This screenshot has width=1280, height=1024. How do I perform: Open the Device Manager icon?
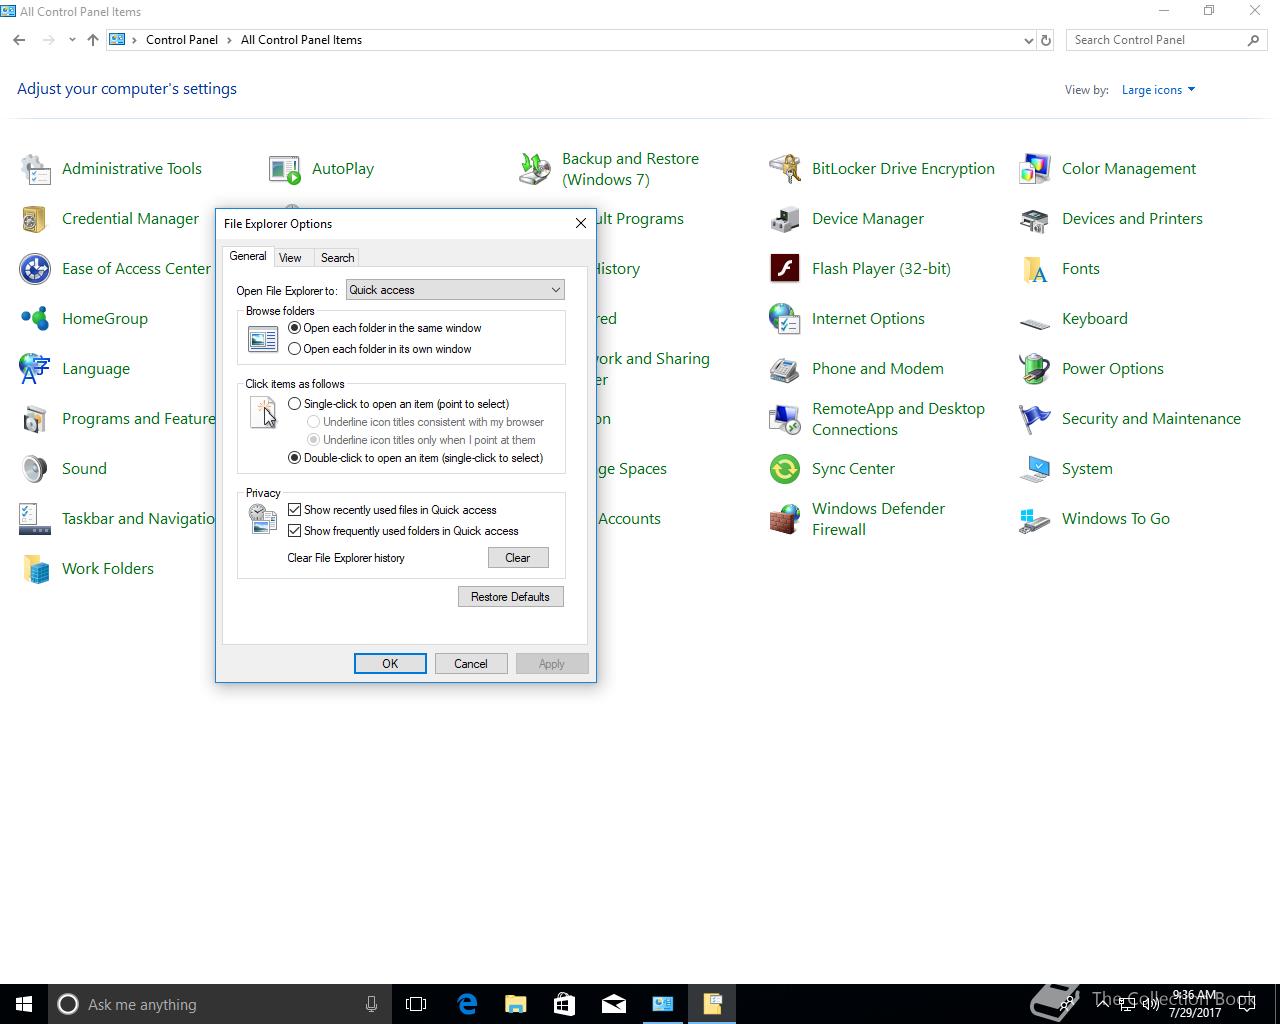point(785,219)
